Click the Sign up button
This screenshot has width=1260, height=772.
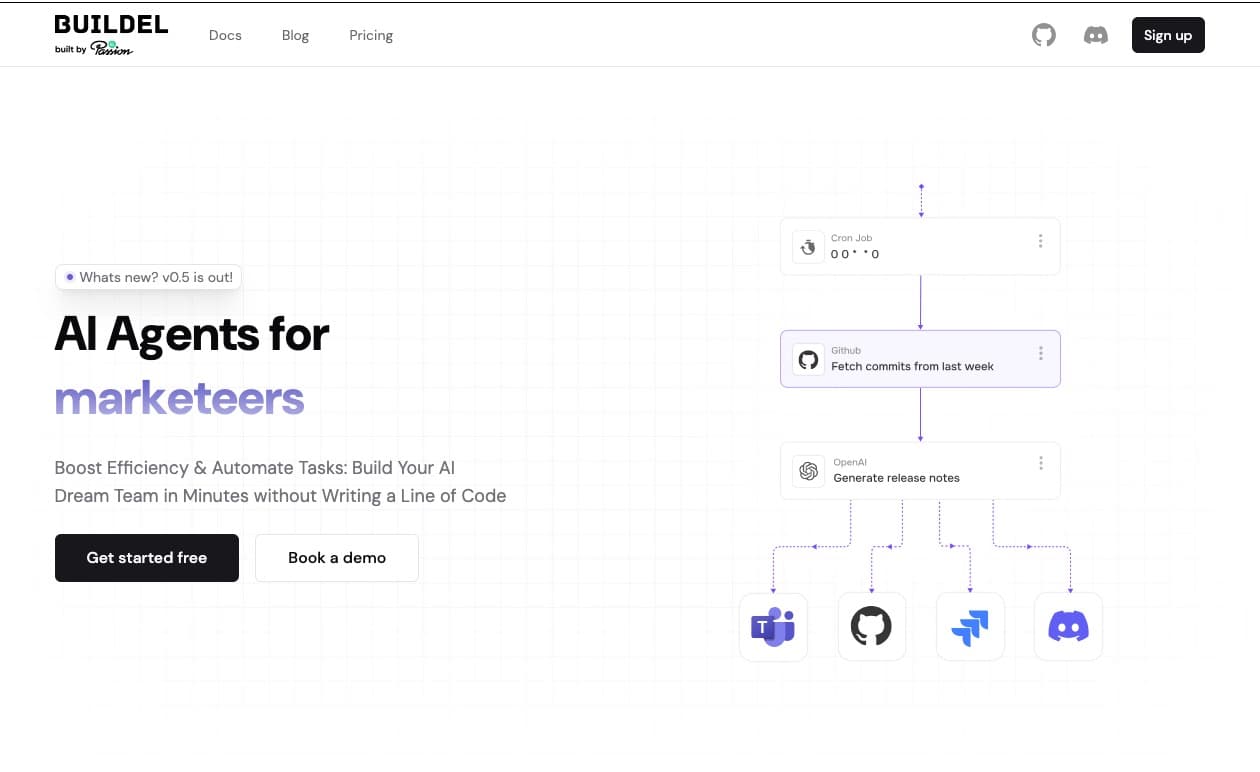coord(1168,35)
